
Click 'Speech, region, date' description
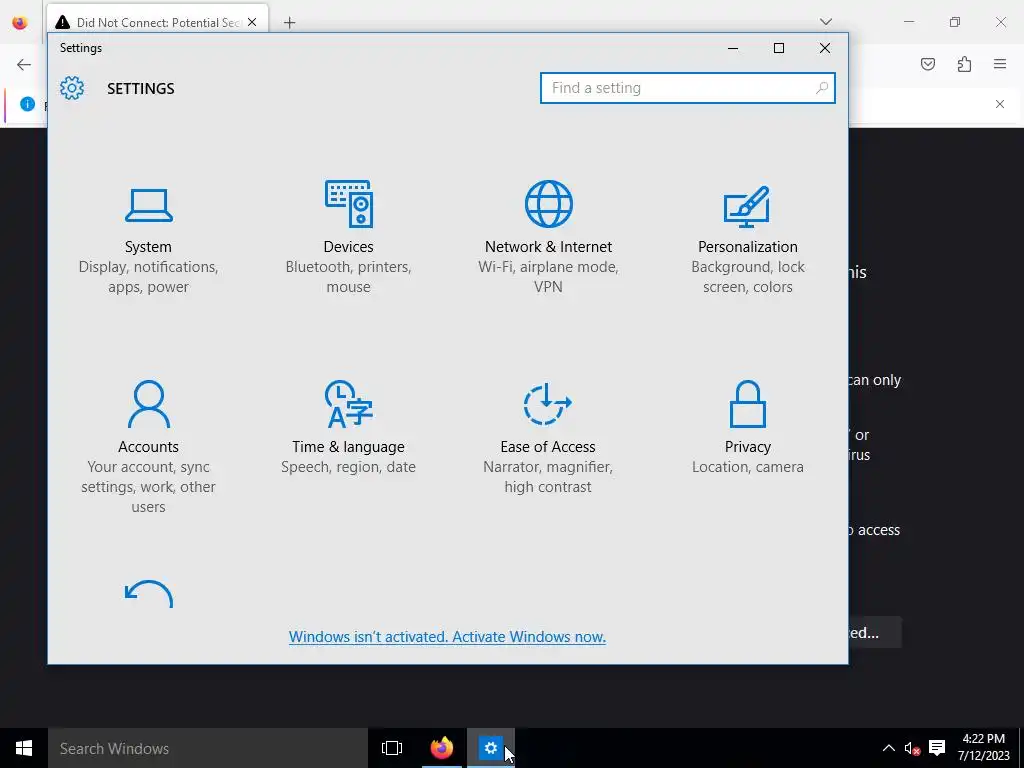click(x=349, y=467)
